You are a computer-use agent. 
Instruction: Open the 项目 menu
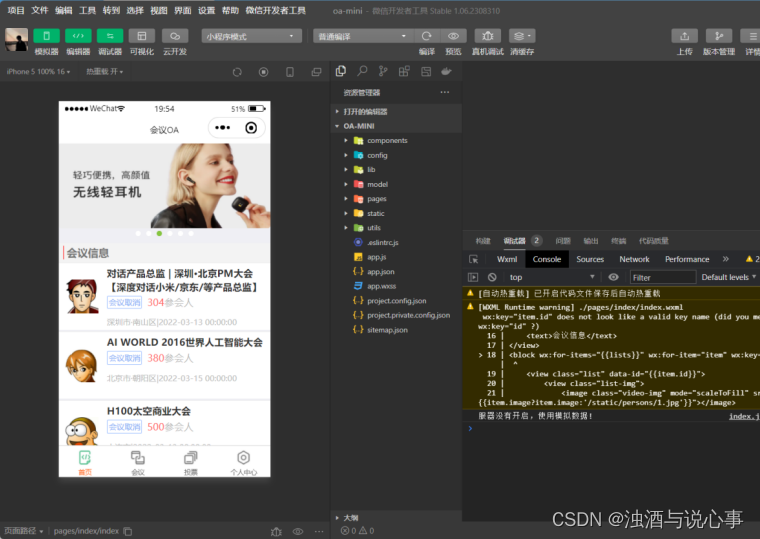pyautogui.click(x=16, y=10)
